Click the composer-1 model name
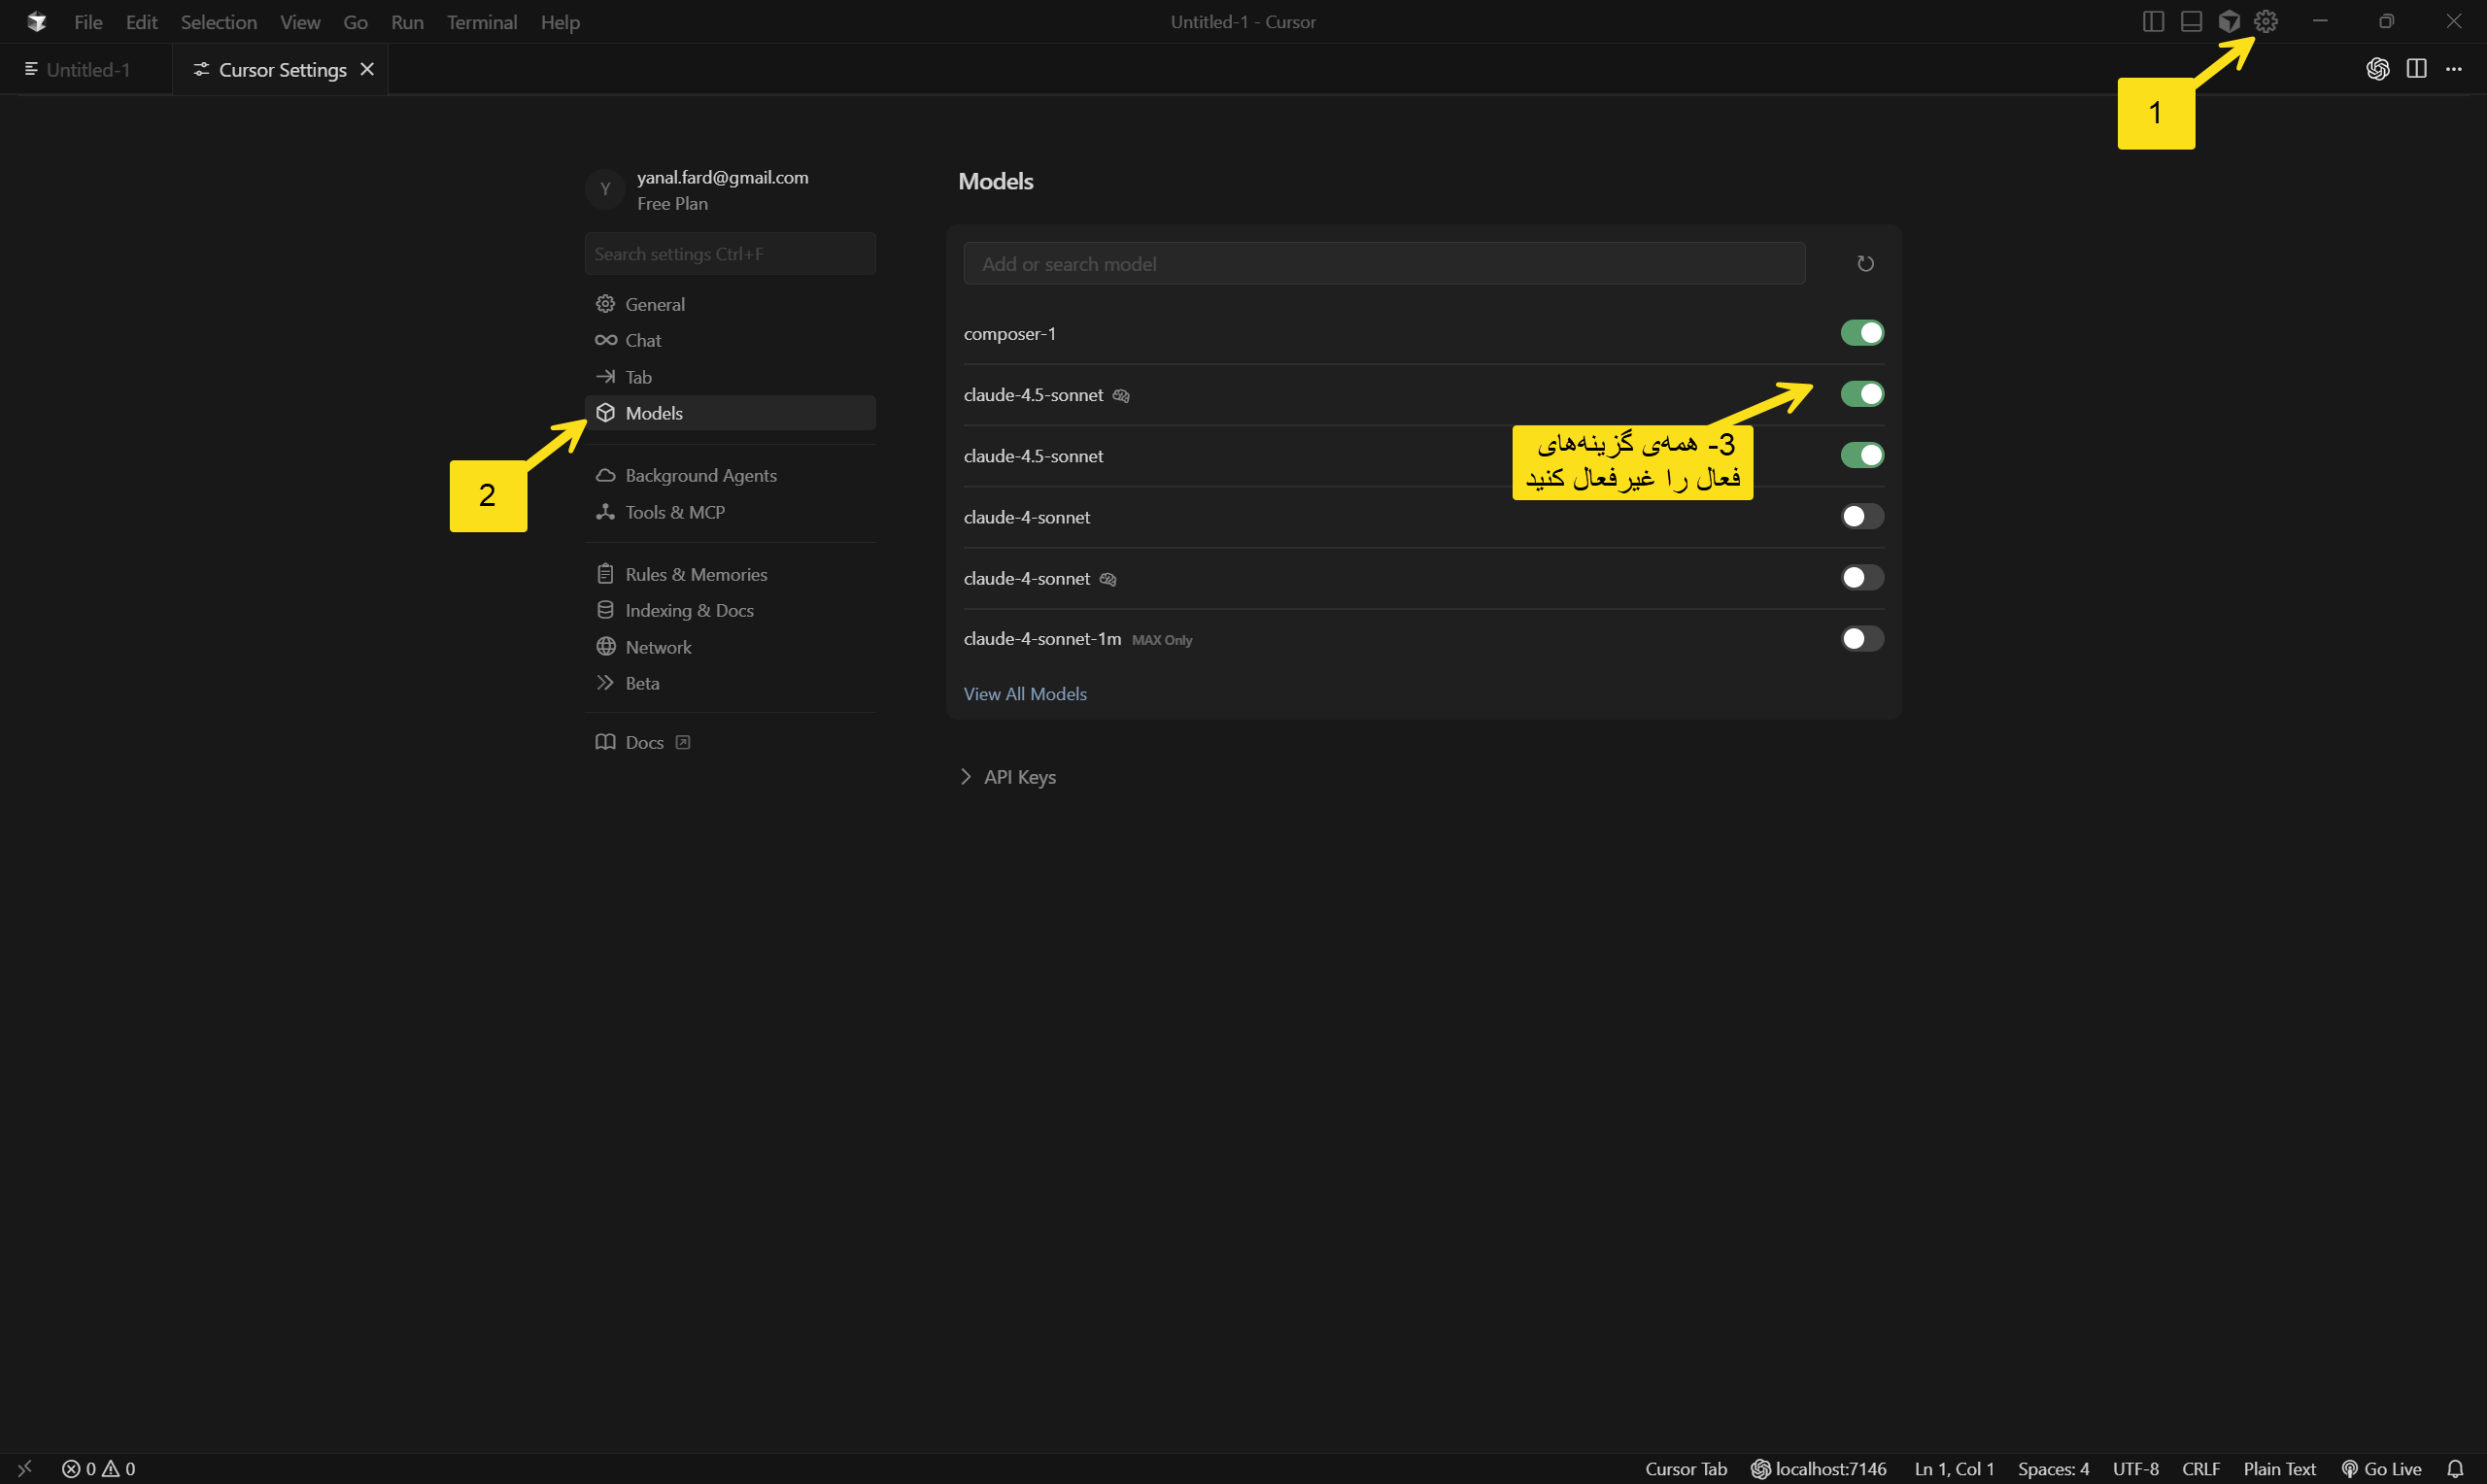2487x1484 pixels. point(1009,334)
